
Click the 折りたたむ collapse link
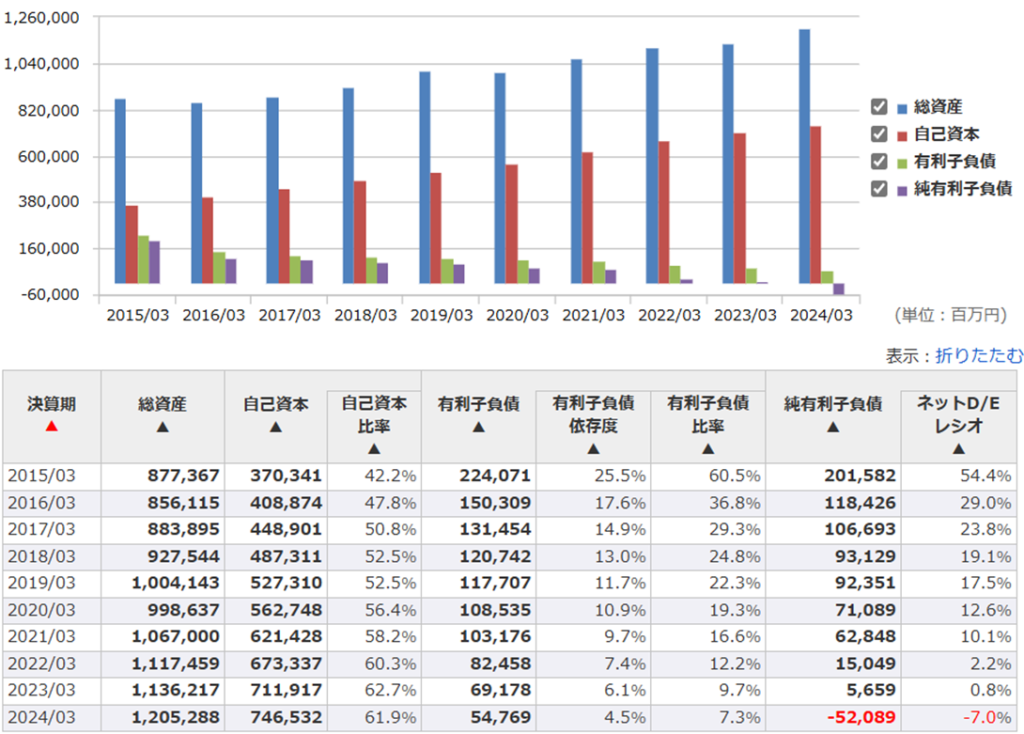point(979,355)
